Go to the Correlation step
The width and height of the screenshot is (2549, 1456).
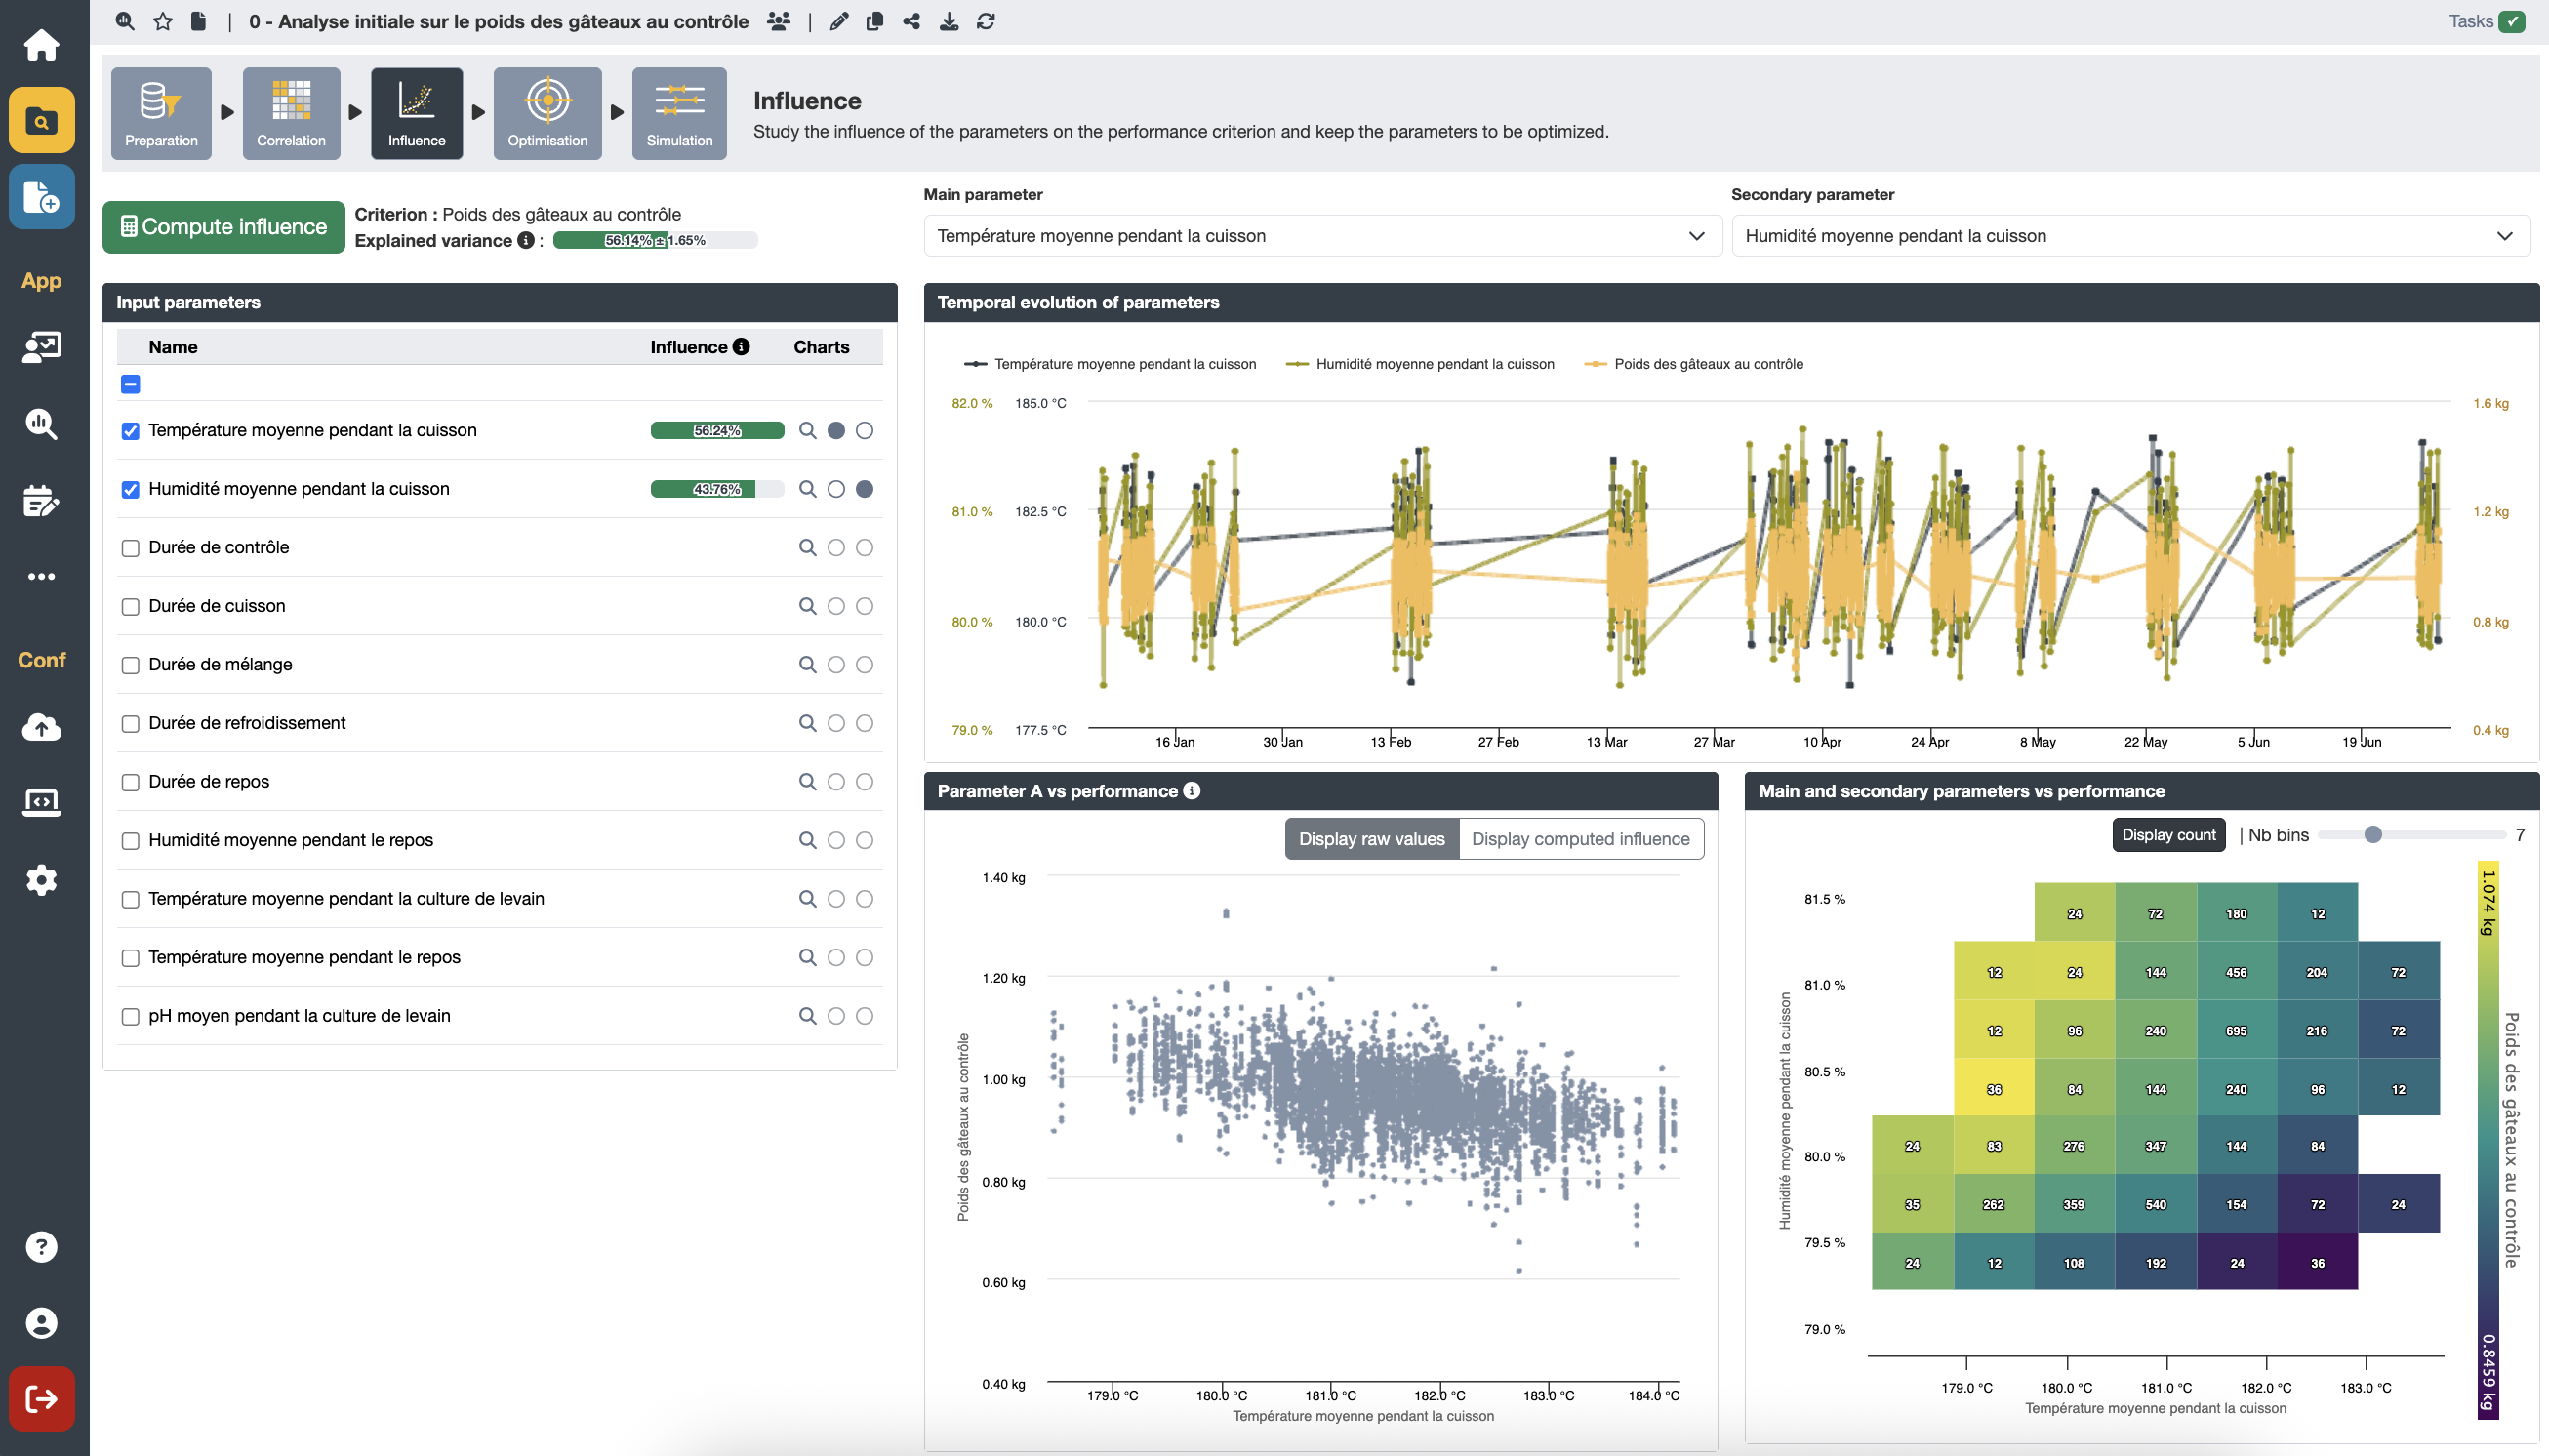[x=291, y=113]
